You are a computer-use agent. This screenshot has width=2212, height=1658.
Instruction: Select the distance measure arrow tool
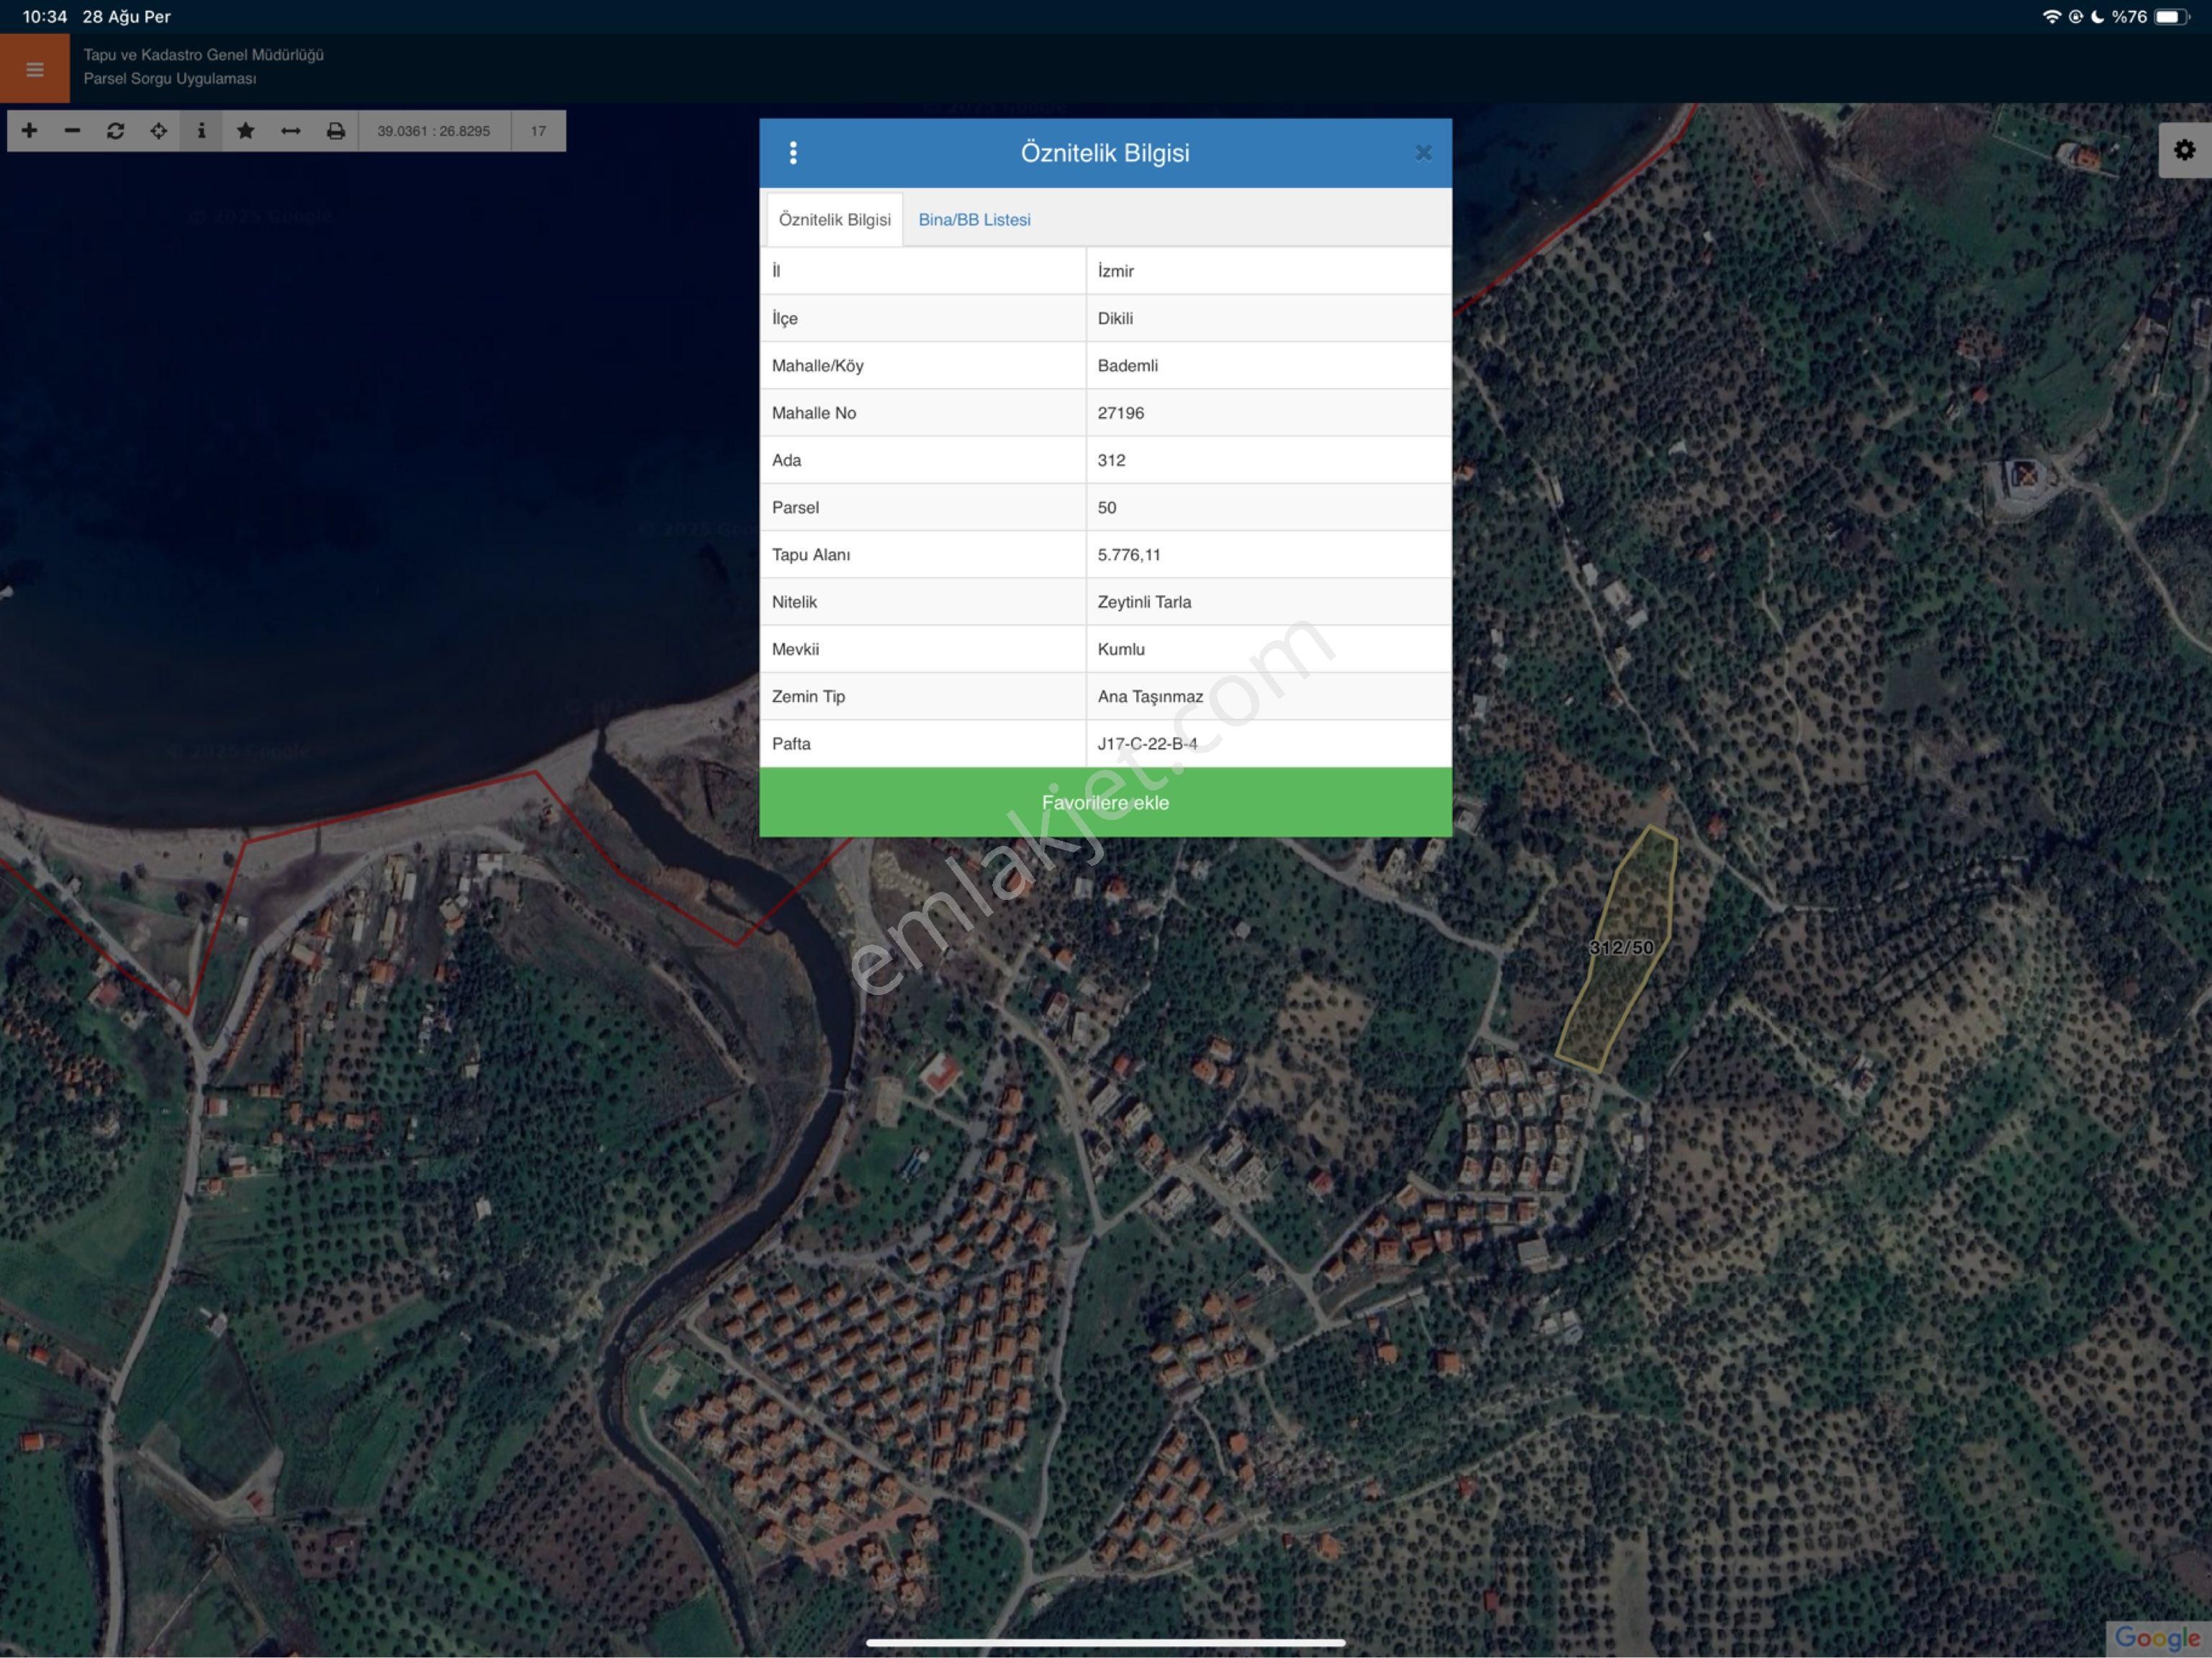[x=290, y=131]
